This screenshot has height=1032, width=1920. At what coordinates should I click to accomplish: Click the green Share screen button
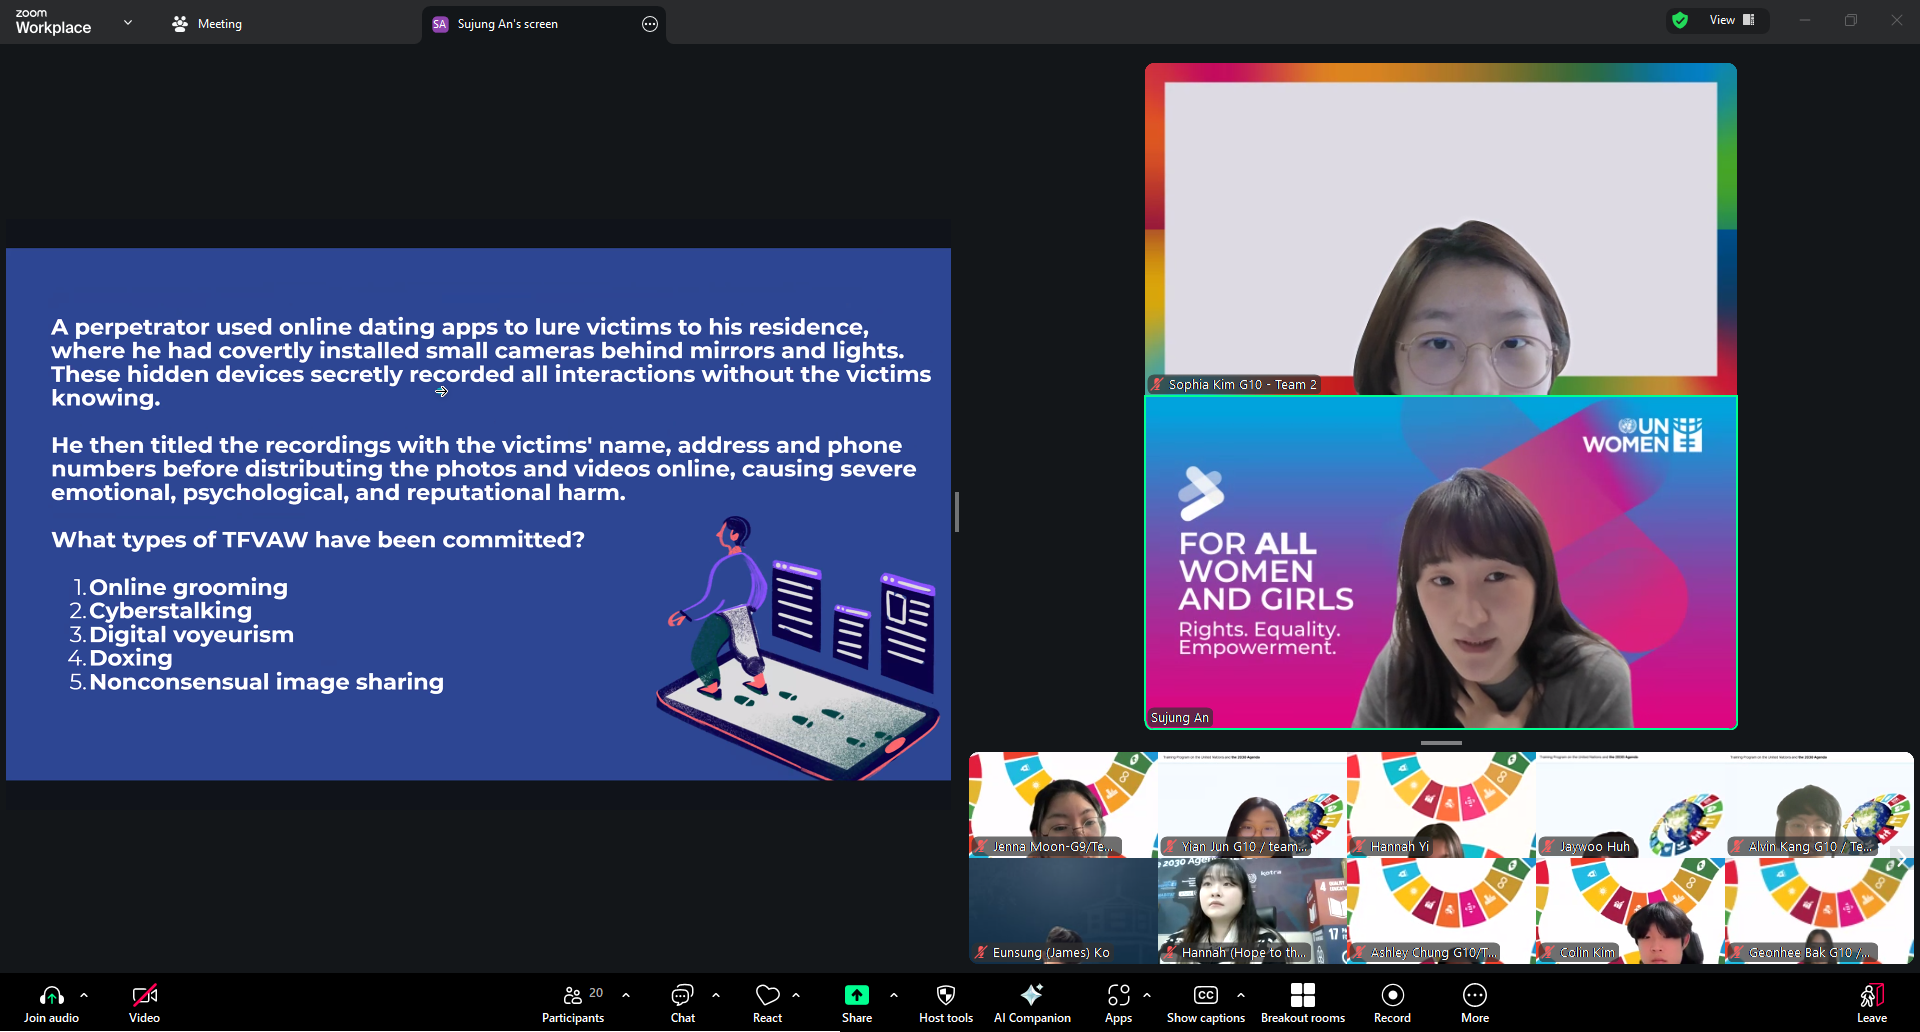coord(857,995)
